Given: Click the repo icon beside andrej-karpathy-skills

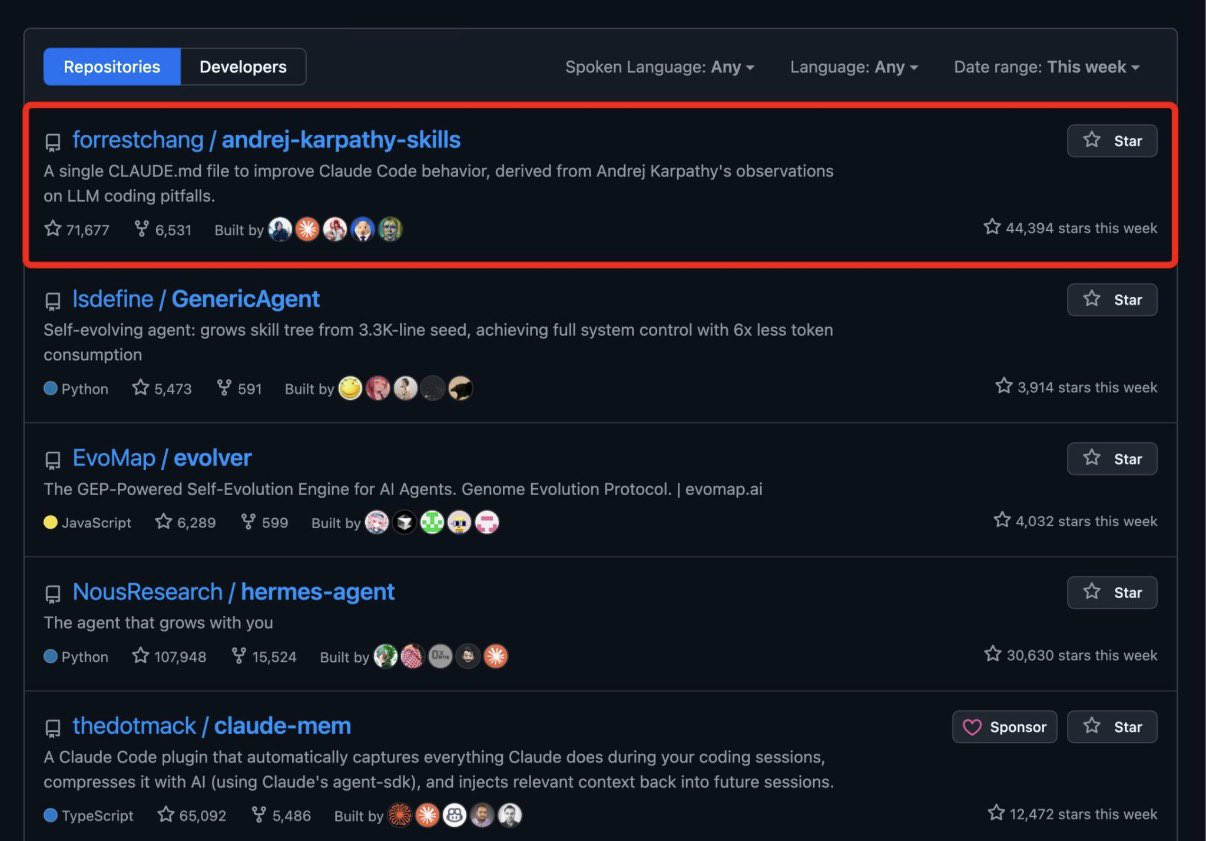Looking at the screenshot, I should [x=53, y=142].
